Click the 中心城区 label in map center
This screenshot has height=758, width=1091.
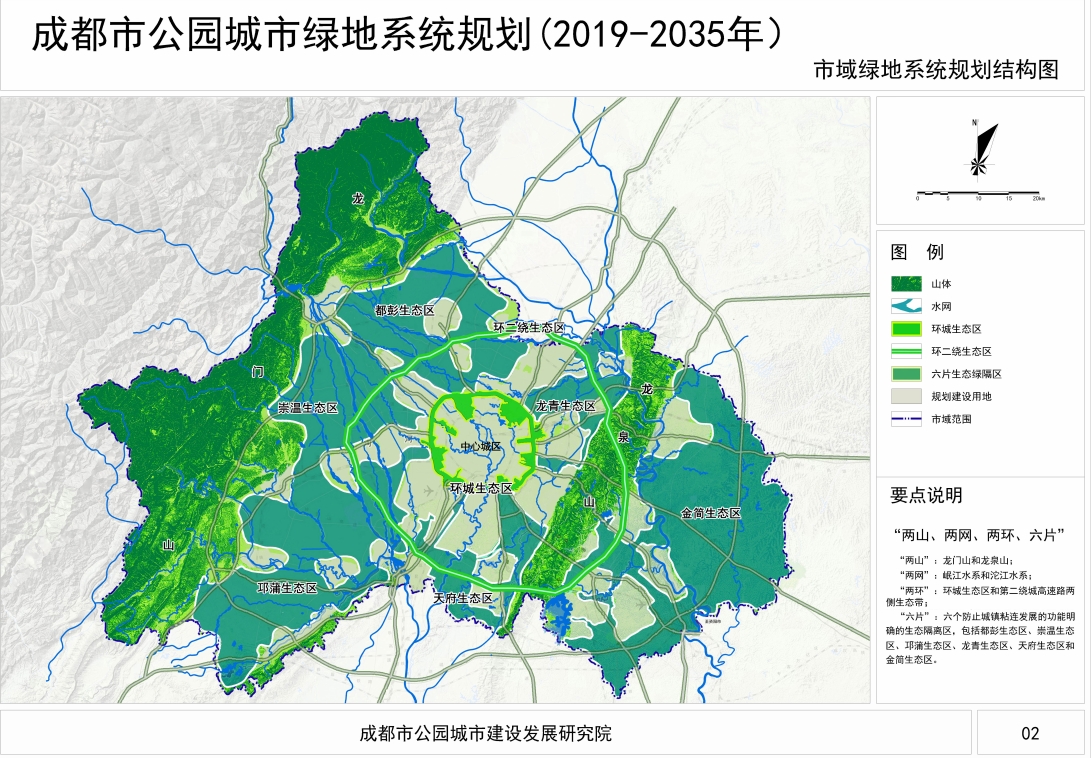coord(480,445)
